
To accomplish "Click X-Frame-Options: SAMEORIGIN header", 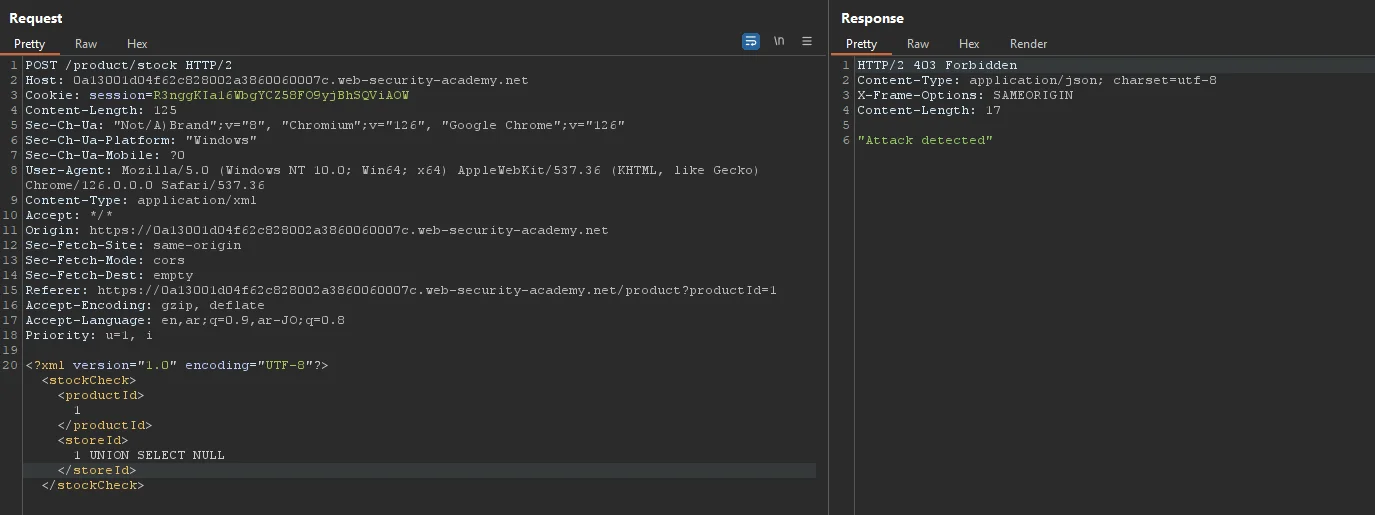I will tap(964, 95).
